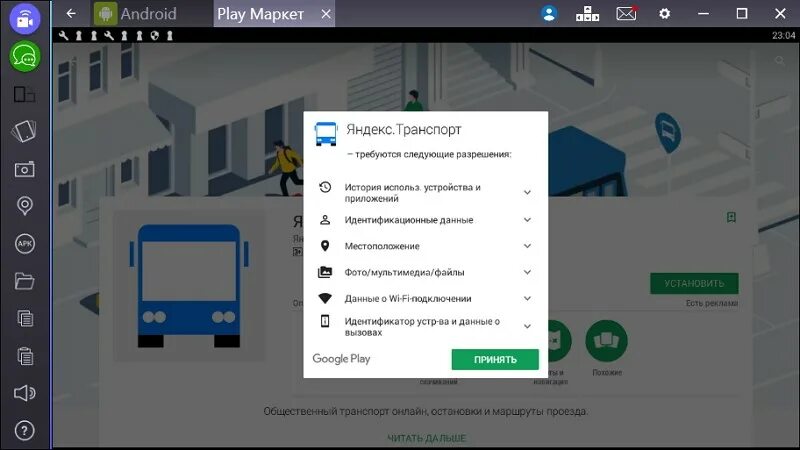Click Идентификационные данные permission label

point(409,220)
